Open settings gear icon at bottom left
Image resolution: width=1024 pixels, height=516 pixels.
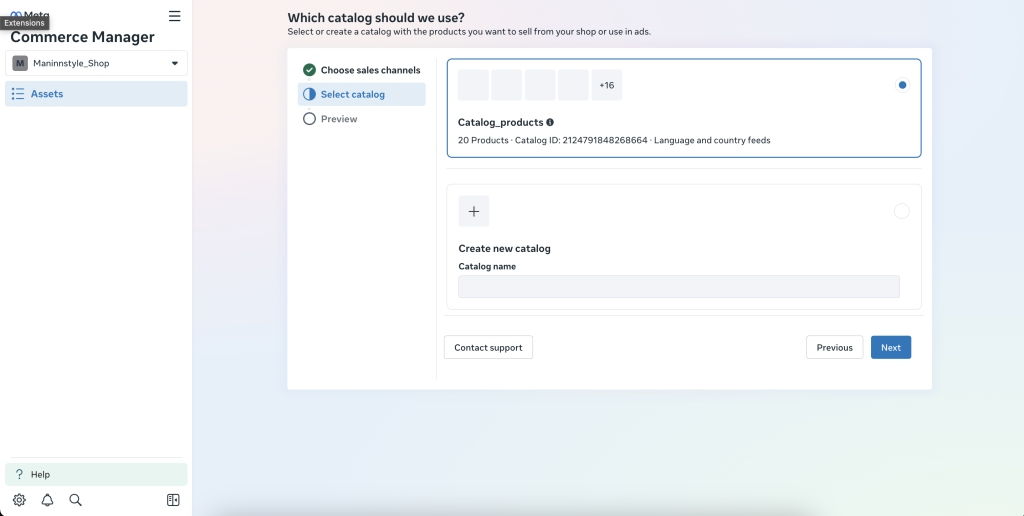19,500
